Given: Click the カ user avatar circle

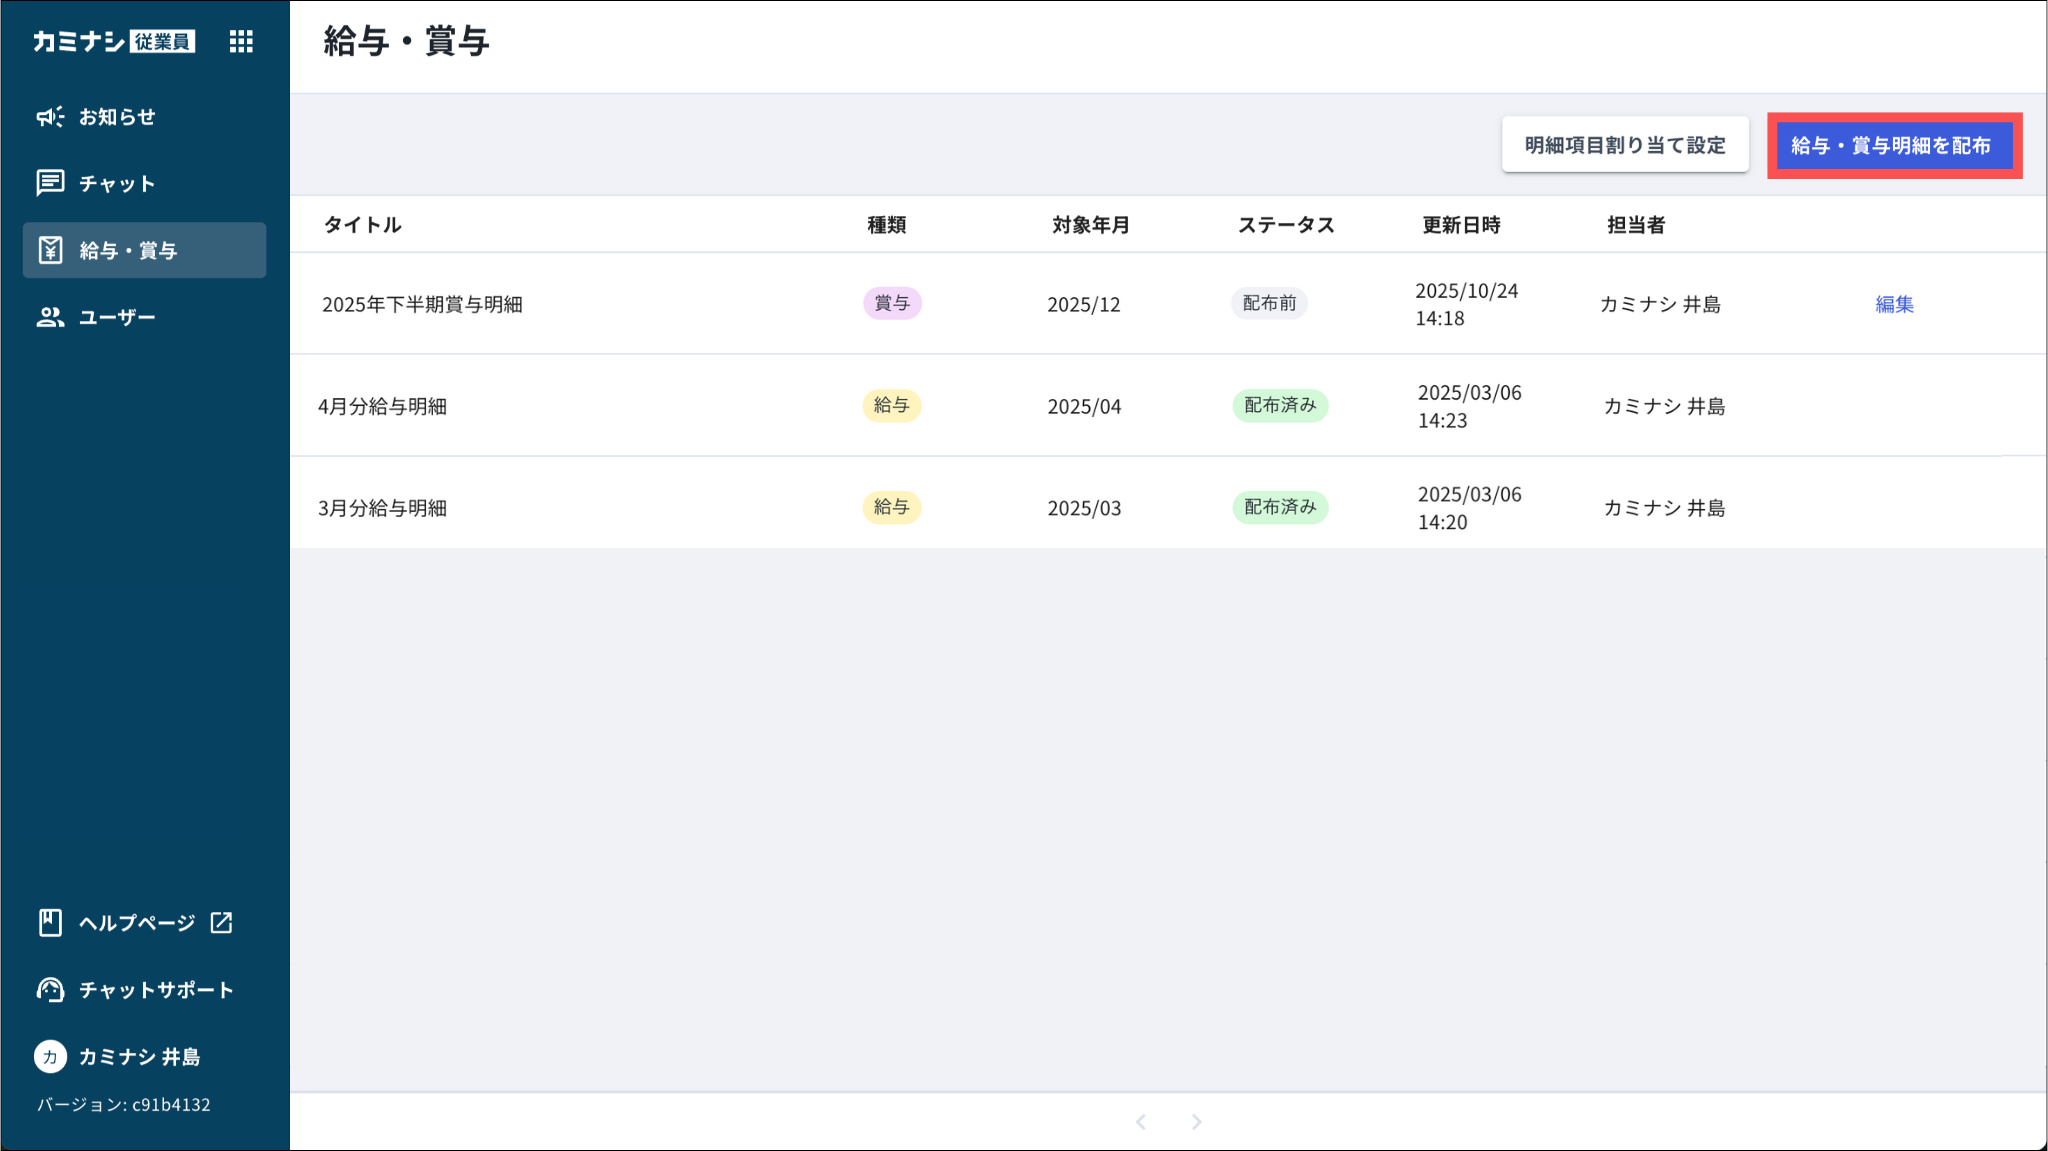Looking at the screenshot, I should tap(50, 1056).
